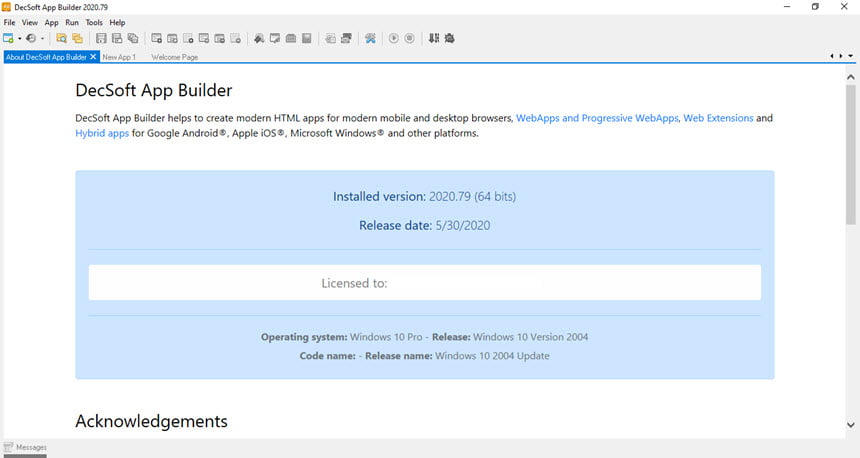Open the View menu
Viewport: 860px width, 458px height.
[x=30, y=22]
